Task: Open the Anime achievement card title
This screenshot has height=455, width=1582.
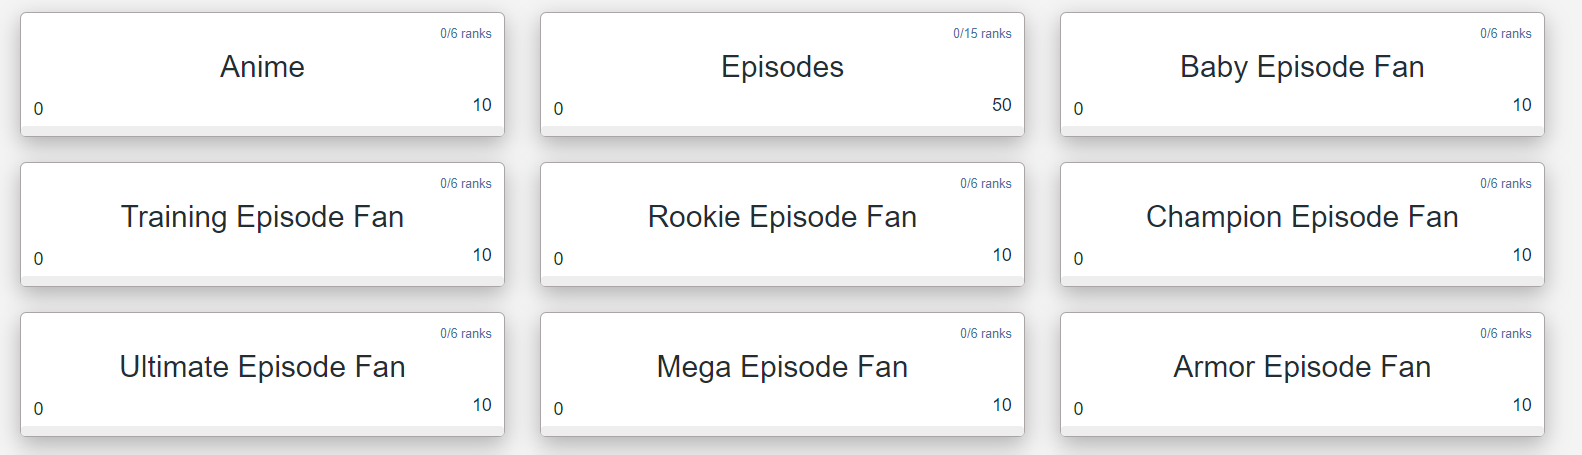Action: pyautogui.click(x=262, y=67)
